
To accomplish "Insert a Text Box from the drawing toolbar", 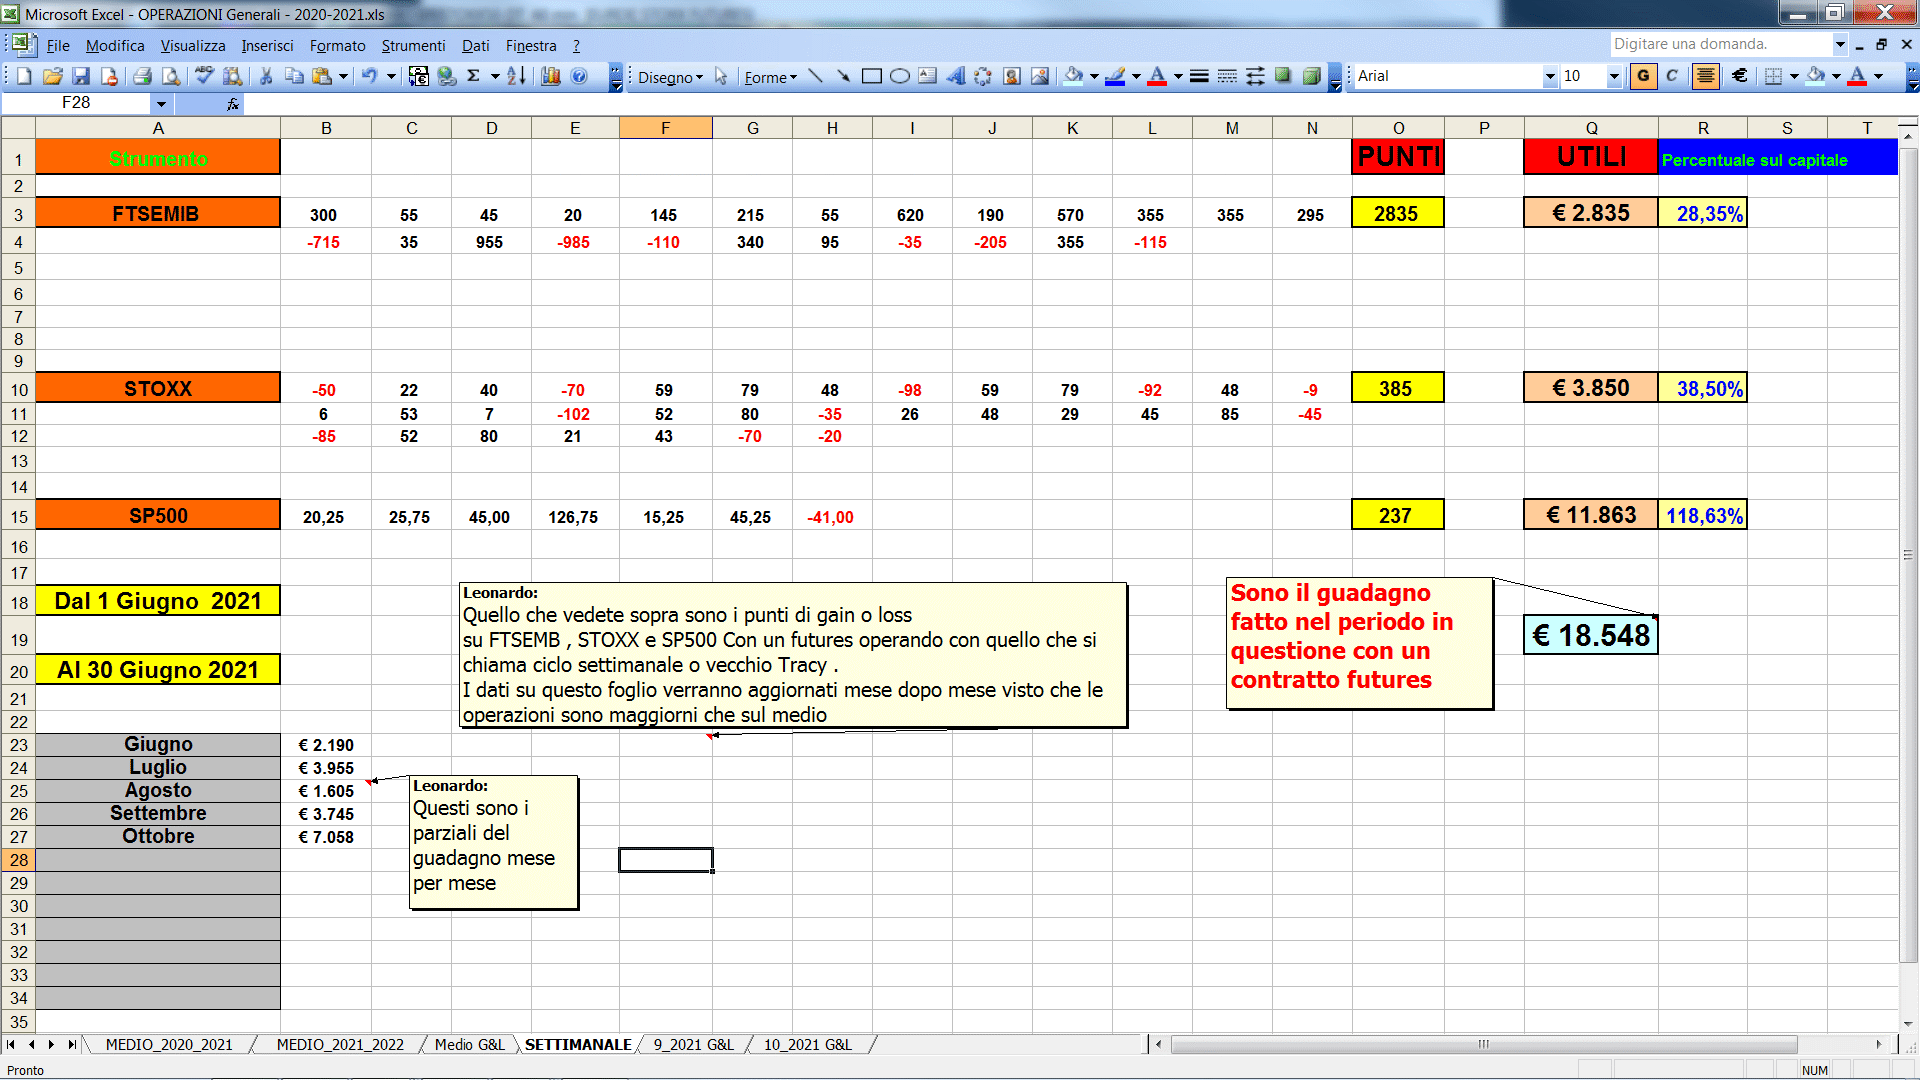I will (x=928, y=76).
